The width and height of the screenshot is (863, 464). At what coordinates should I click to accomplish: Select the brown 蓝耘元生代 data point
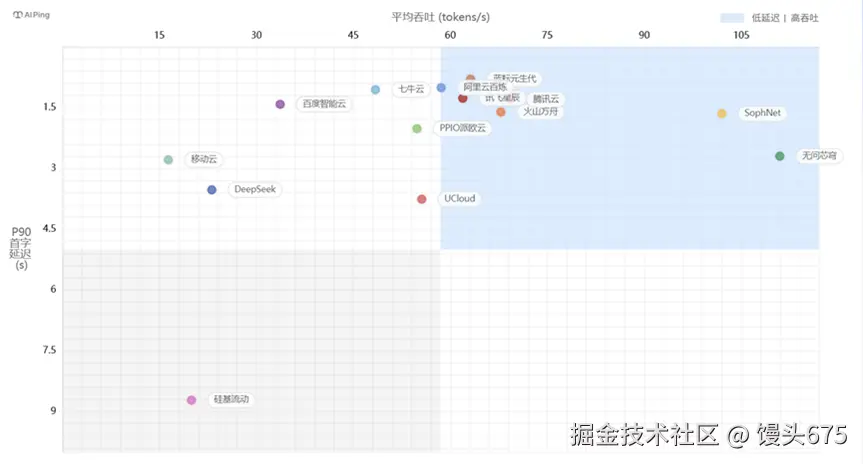tap(470, 79)
